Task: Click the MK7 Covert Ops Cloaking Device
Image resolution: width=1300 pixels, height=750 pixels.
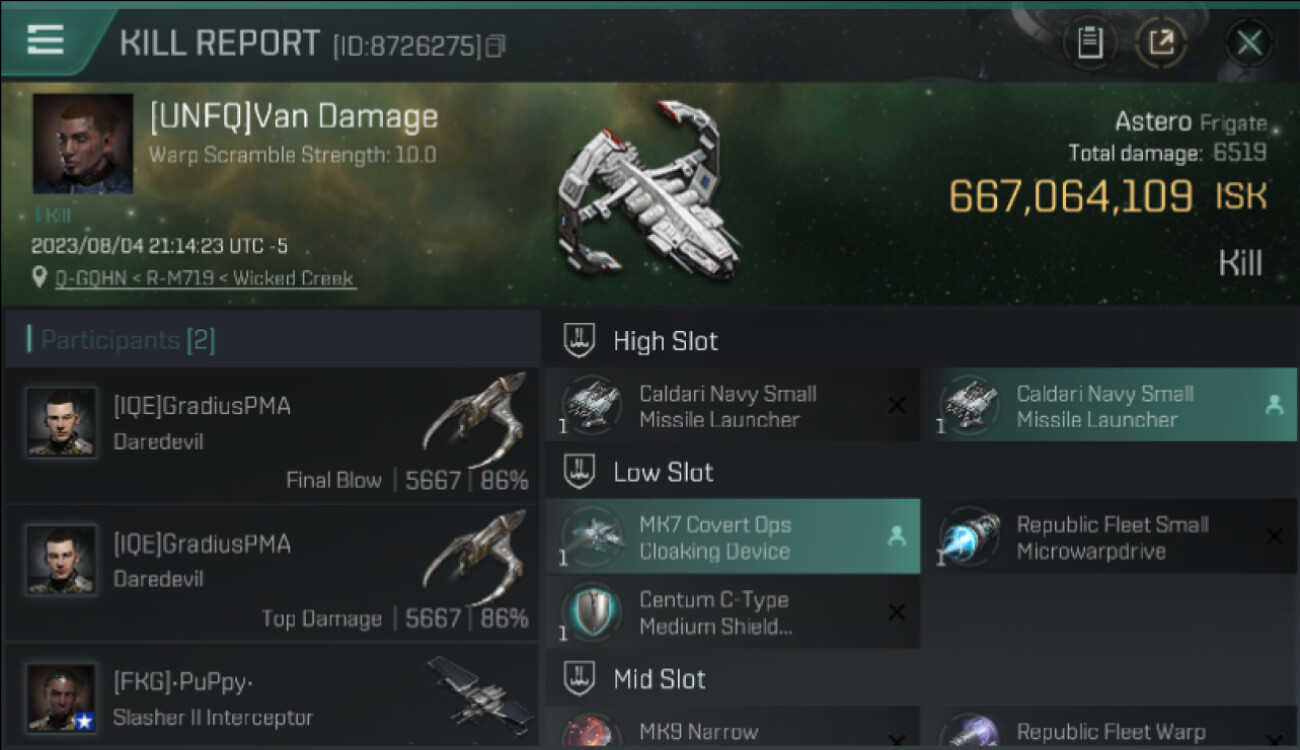Action: 732,537
